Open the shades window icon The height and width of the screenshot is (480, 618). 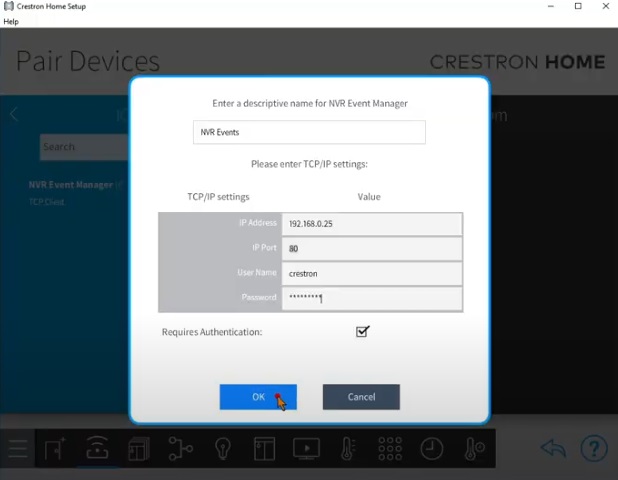coord(264,448)
